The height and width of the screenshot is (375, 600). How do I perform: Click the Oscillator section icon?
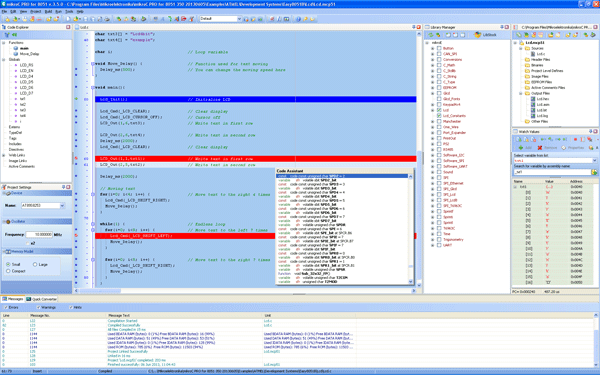(x=7, y=222)
